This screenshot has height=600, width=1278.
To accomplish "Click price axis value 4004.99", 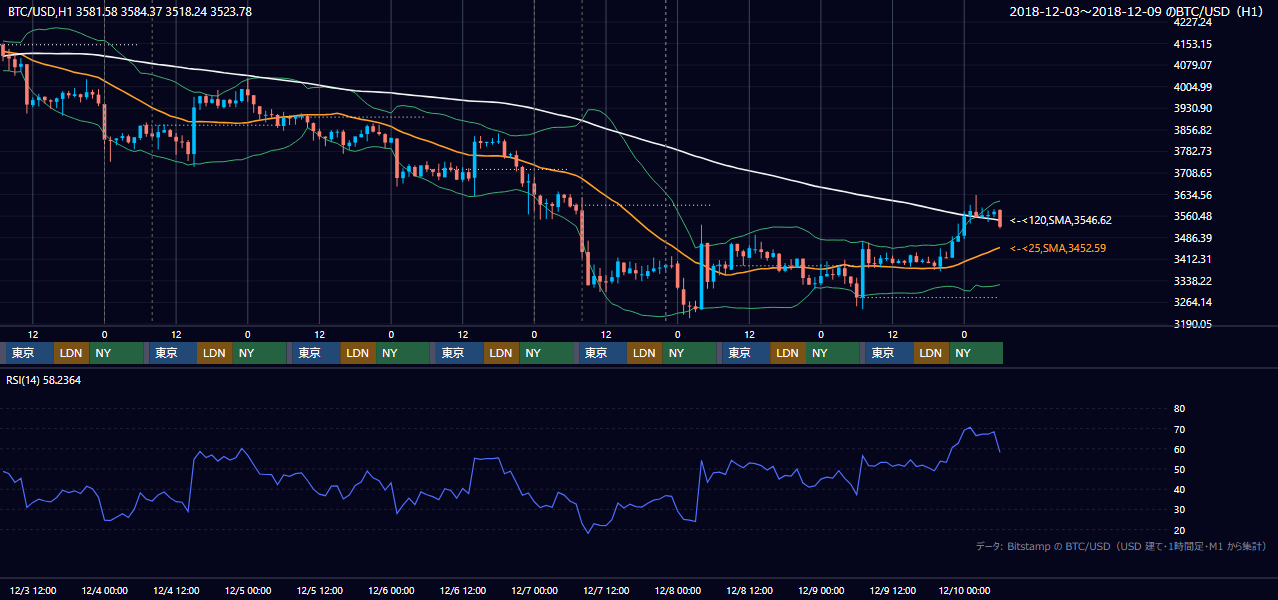I will tap(1192, 87).
